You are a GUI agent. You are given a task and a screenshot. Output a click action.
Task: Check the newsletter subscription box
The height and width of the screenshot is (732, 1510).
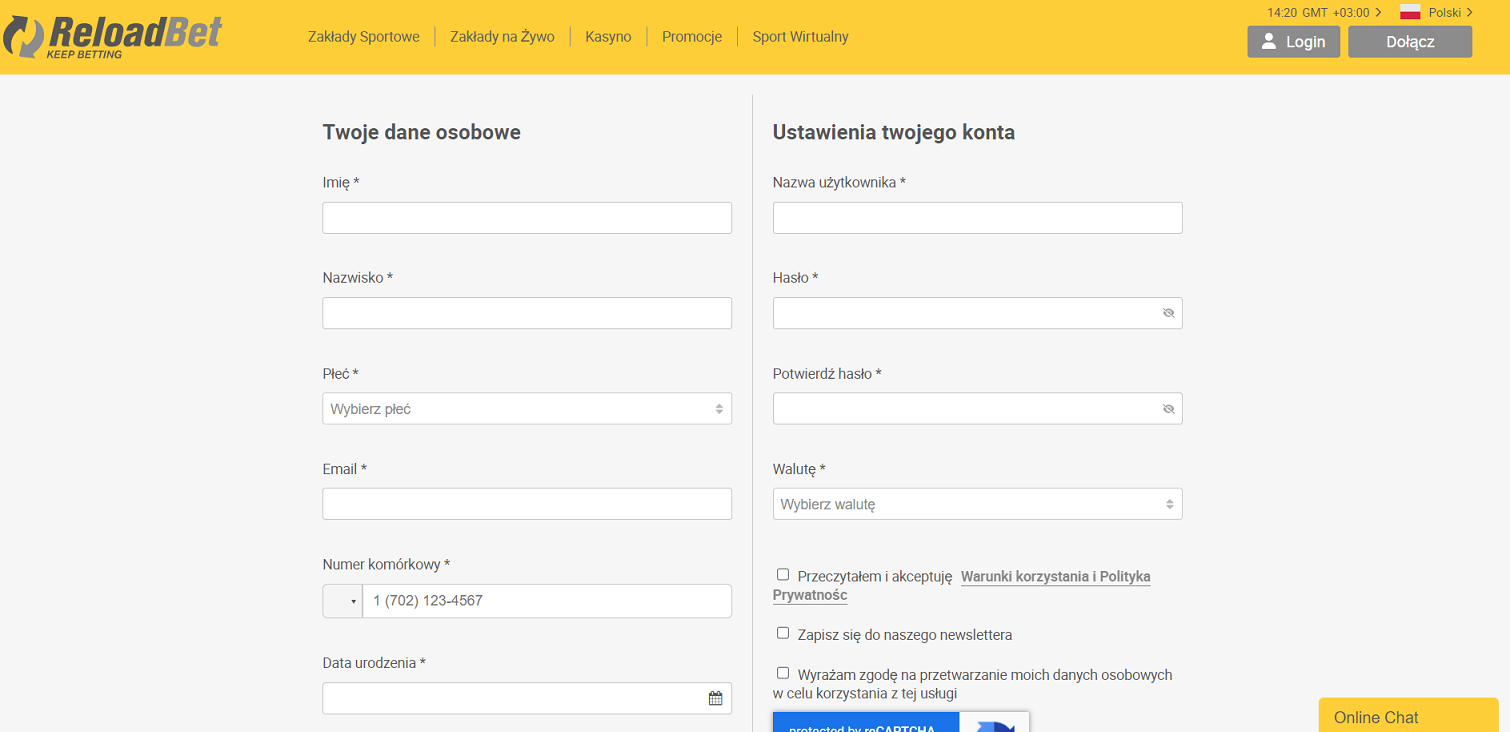[783, 633]
